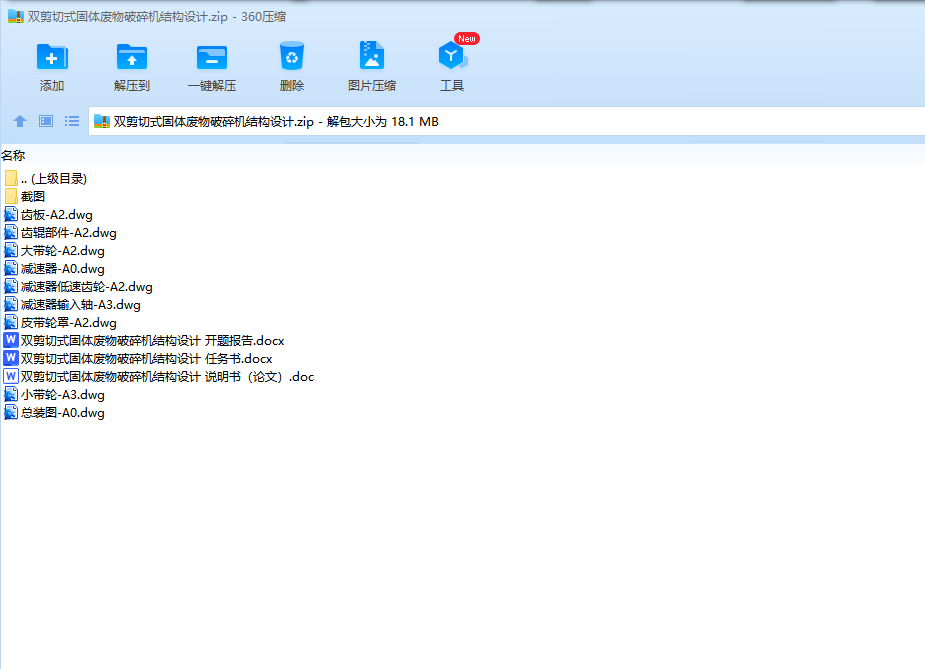This screenshot has width=925, height=669.
Task: Click the 解压到 label text
Action: click(132, 86)
